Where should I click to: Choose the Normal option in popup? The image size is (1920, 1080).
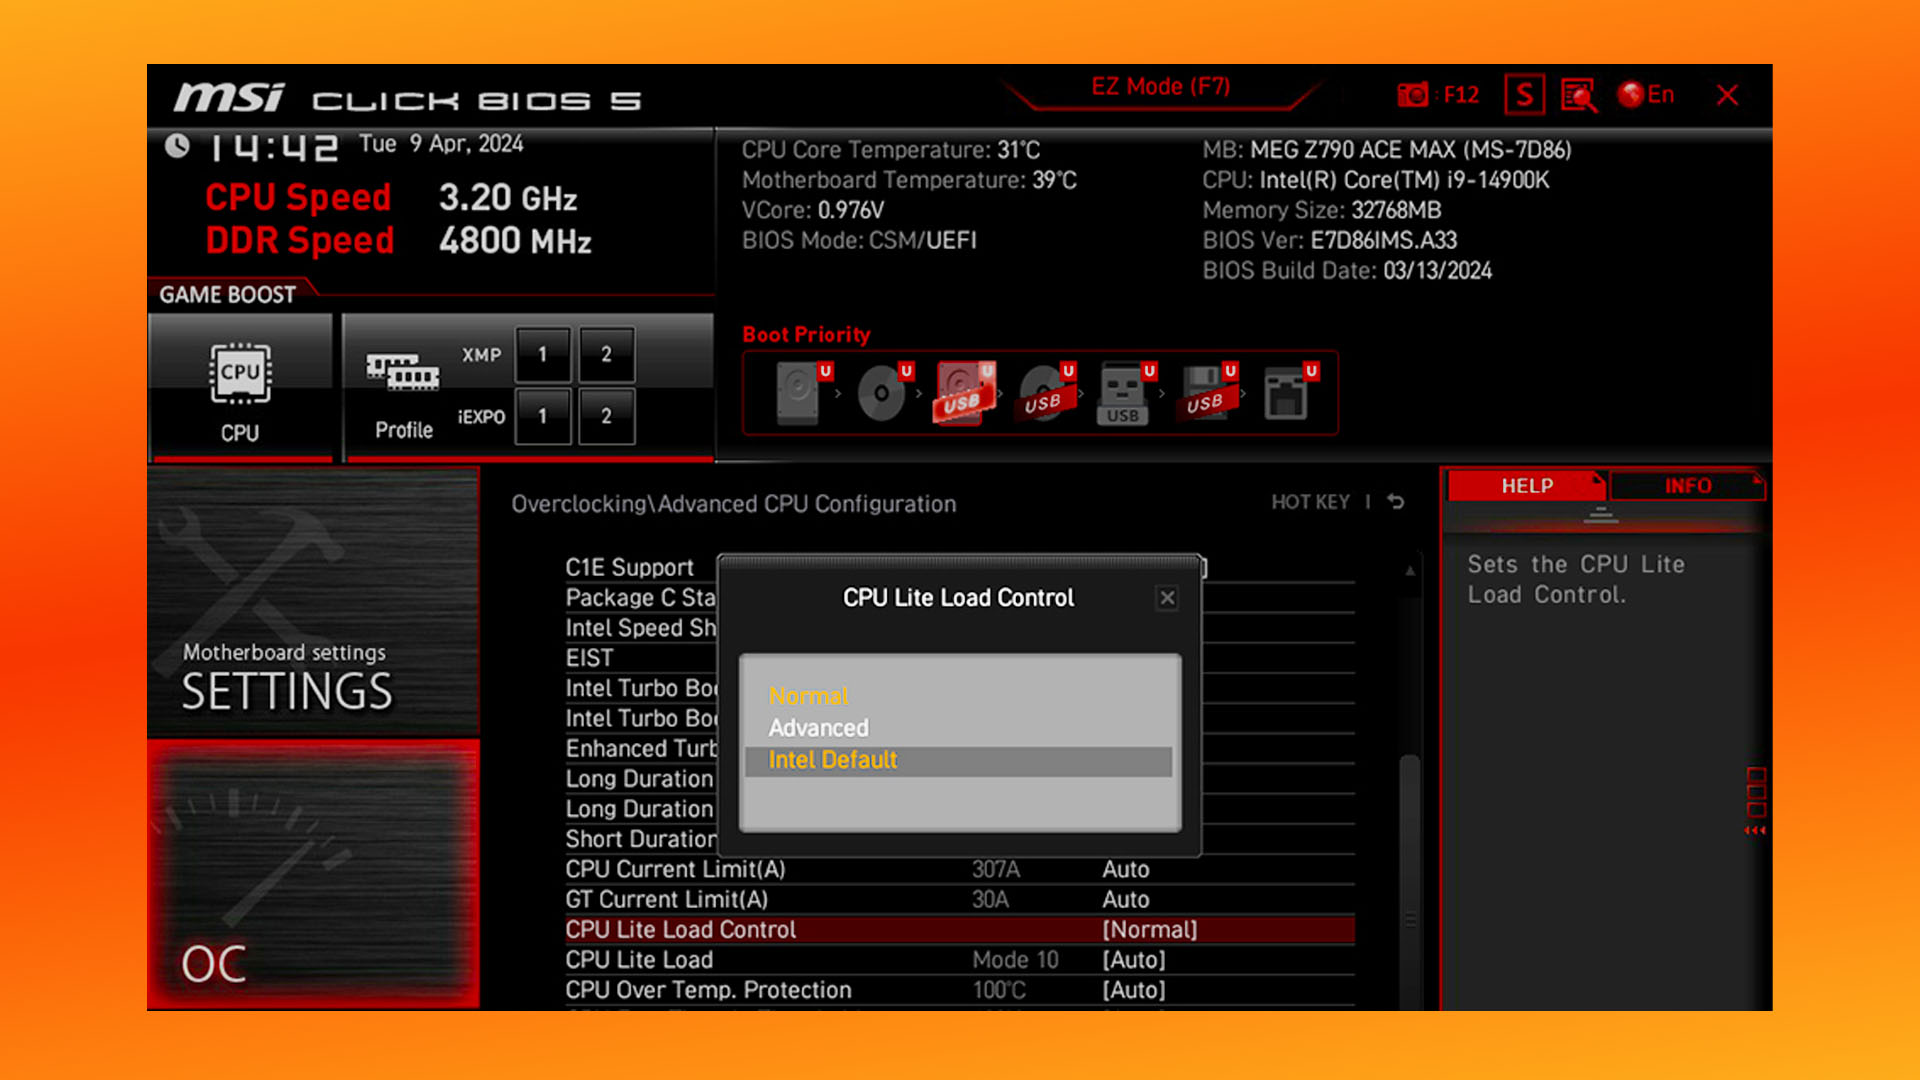(x=808, y=696)
